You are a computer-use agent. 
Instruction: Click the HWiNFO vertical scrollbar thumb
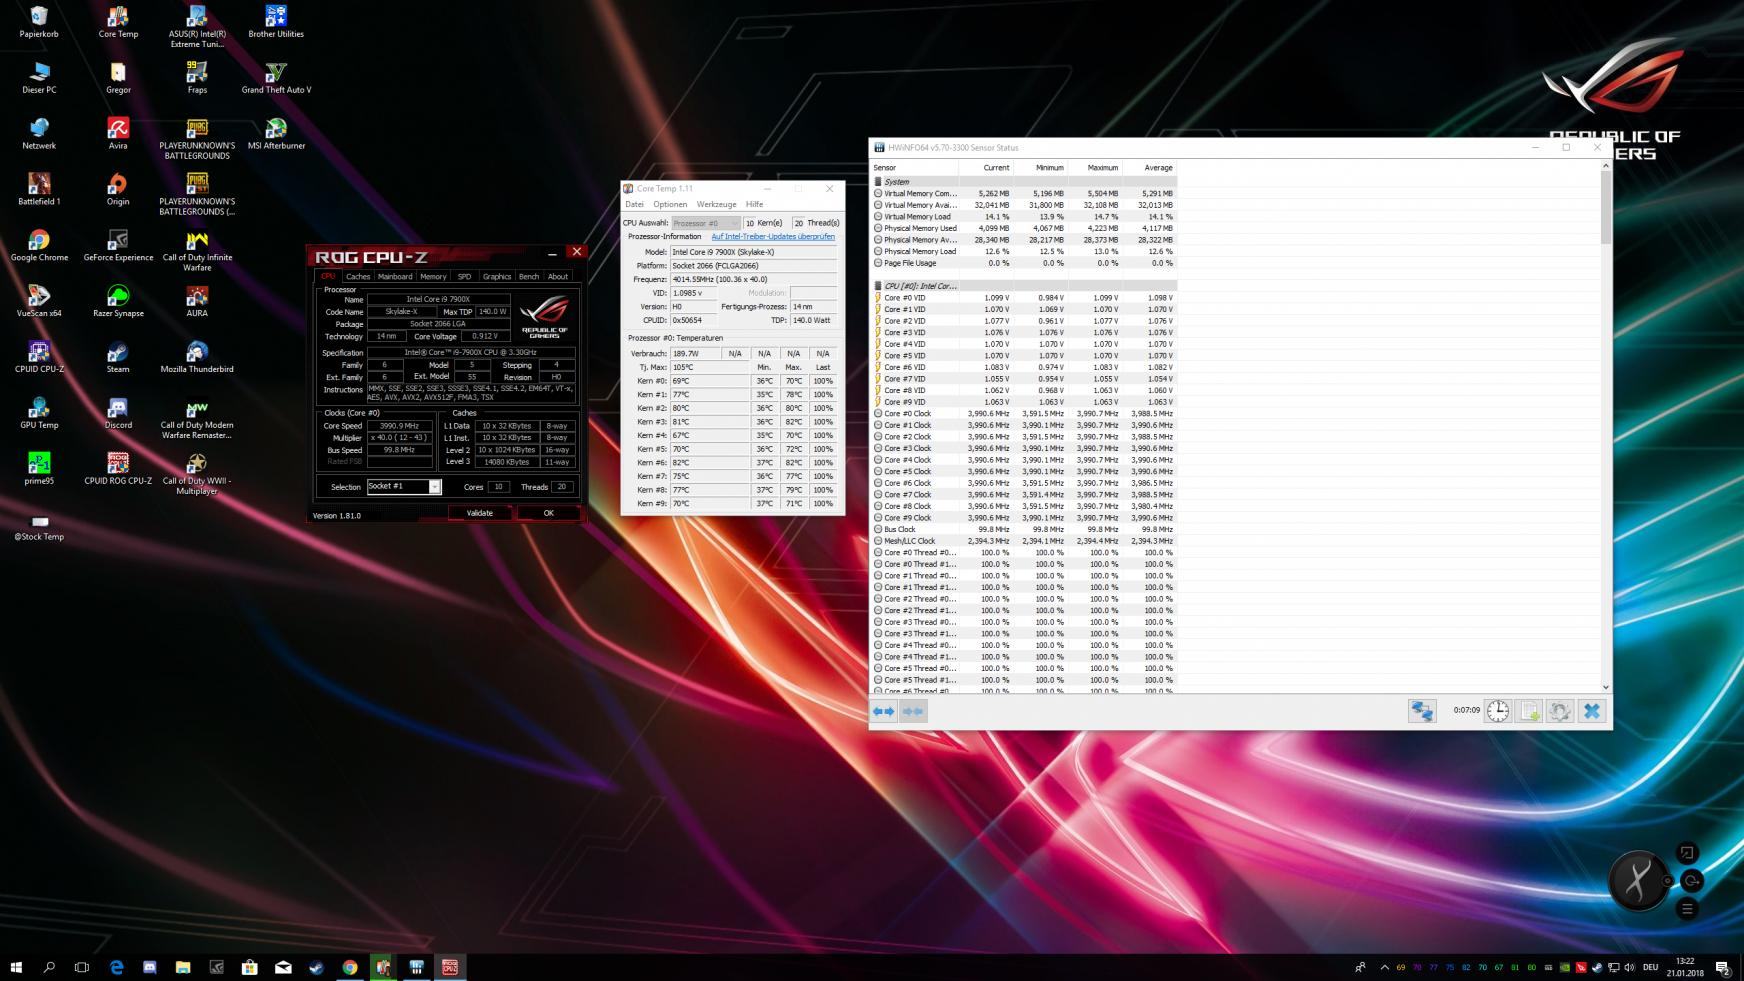1606,207
